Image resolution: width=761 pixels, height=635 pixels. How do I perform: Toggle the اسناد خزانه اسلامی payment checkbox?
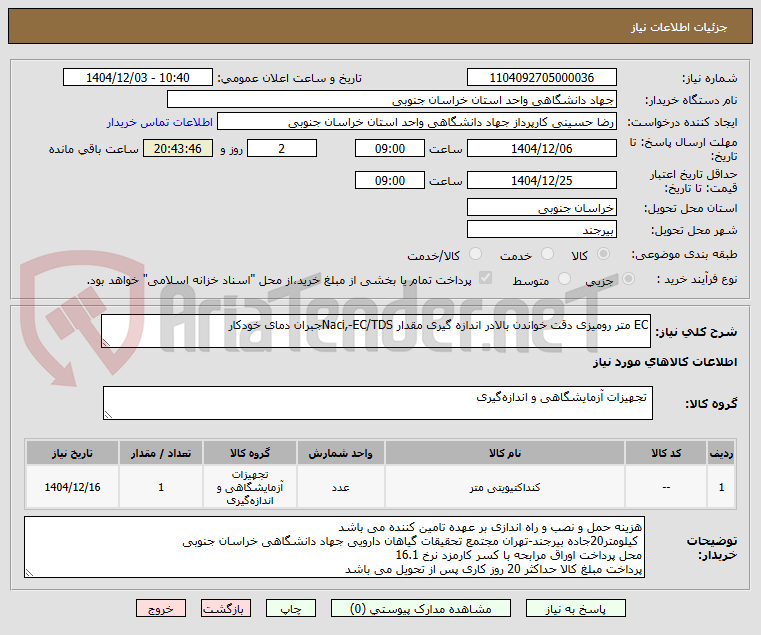485,278
